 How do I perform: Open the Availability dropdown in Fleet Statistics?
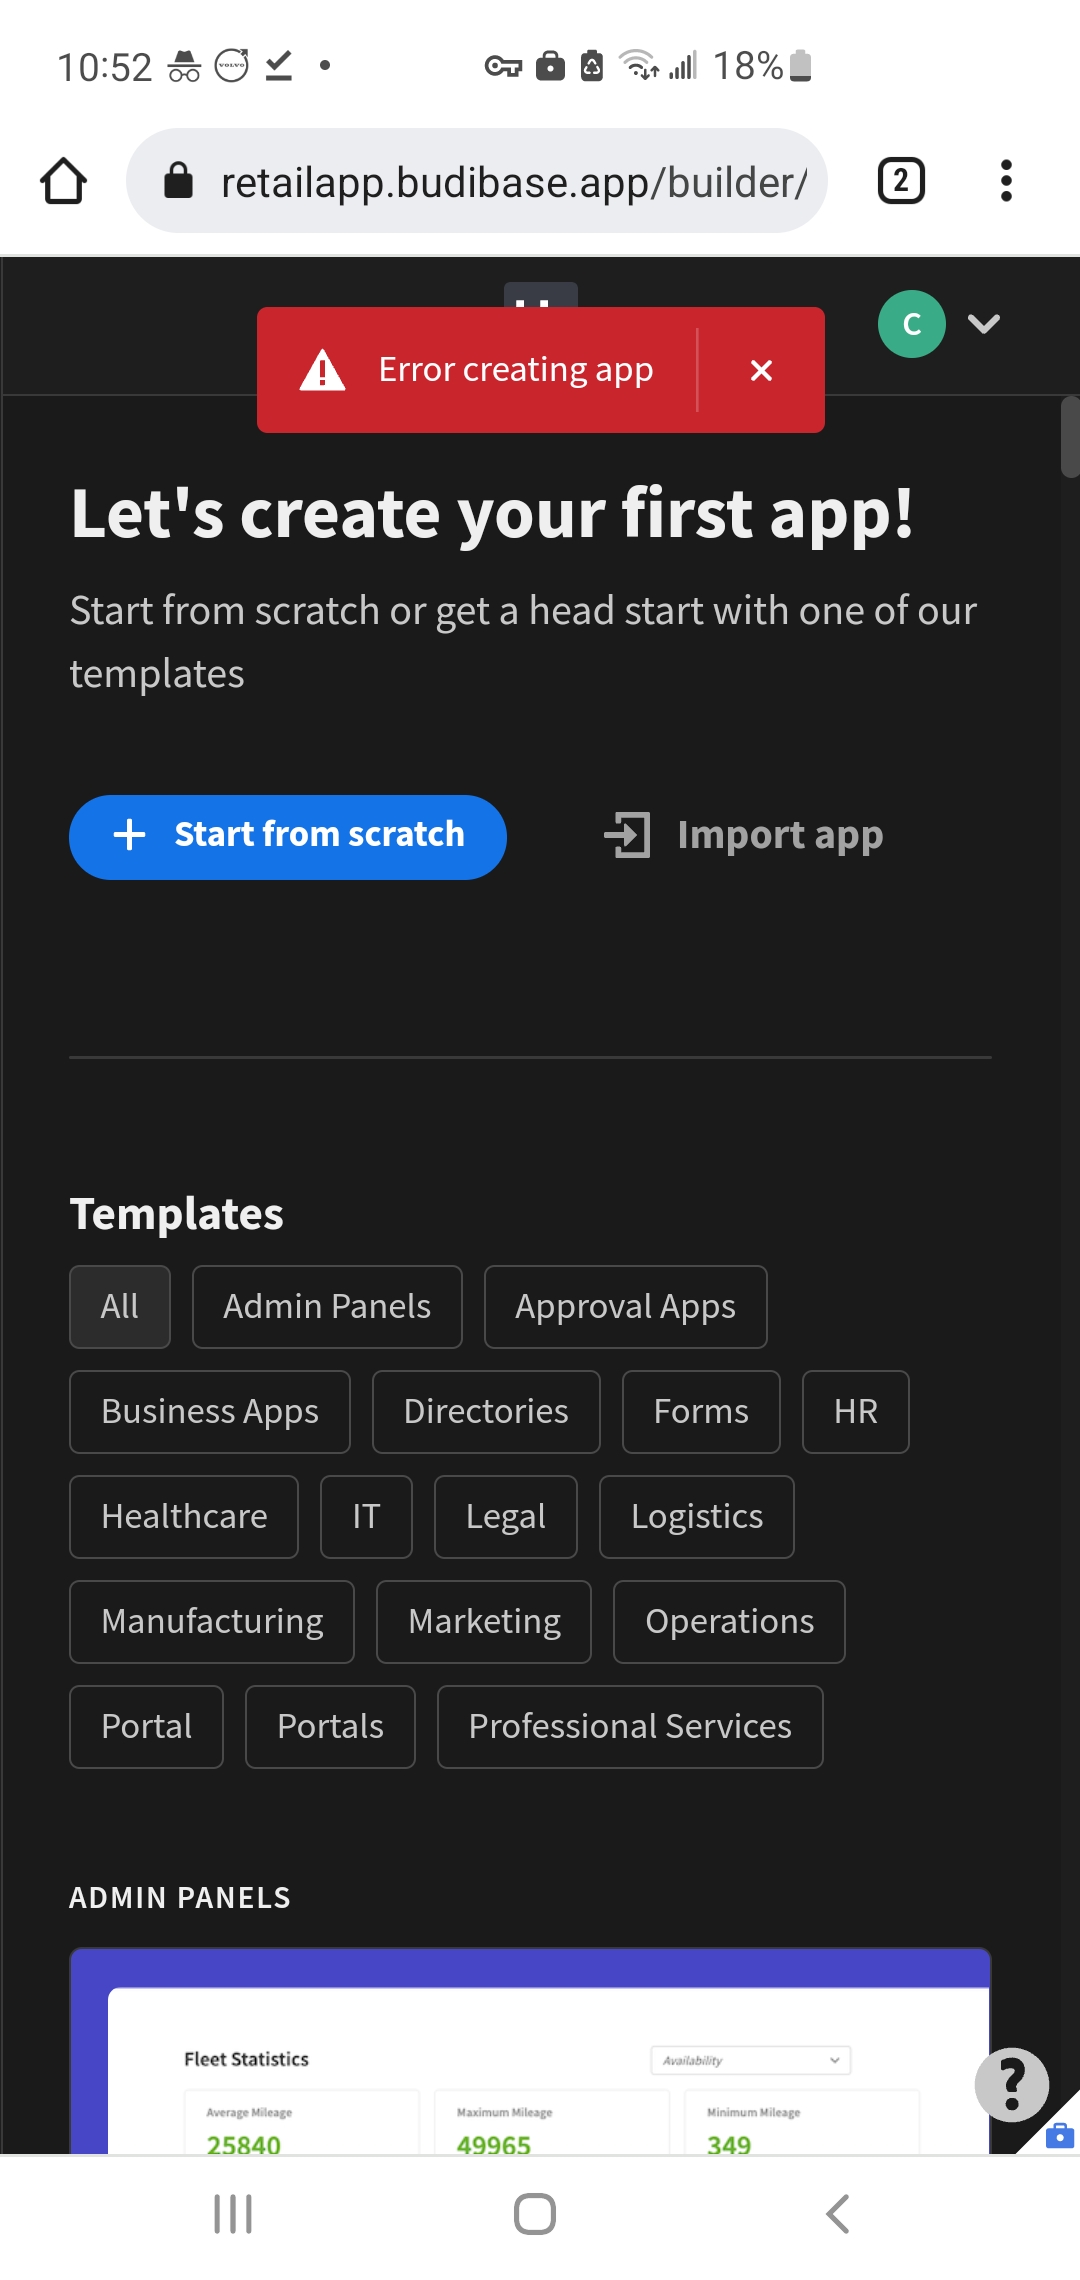point(751,2060)
